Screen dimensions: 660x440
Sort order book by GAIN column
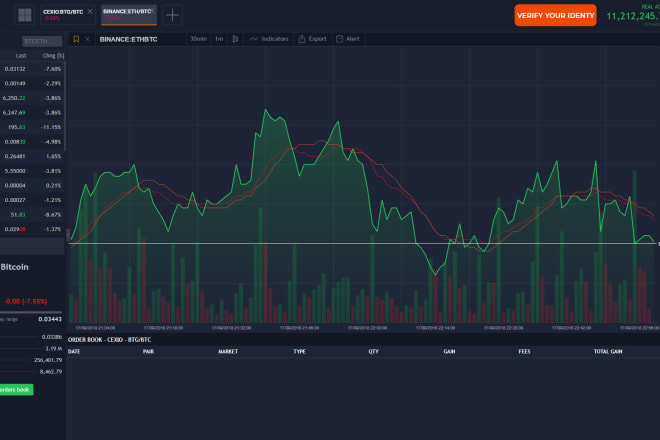(450, 352)
